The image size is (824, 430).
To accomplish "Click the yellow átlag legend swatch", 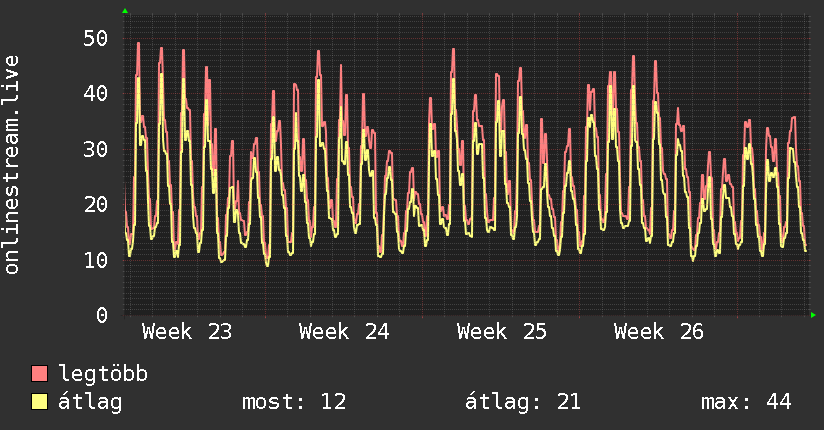I will coord(39,402).
